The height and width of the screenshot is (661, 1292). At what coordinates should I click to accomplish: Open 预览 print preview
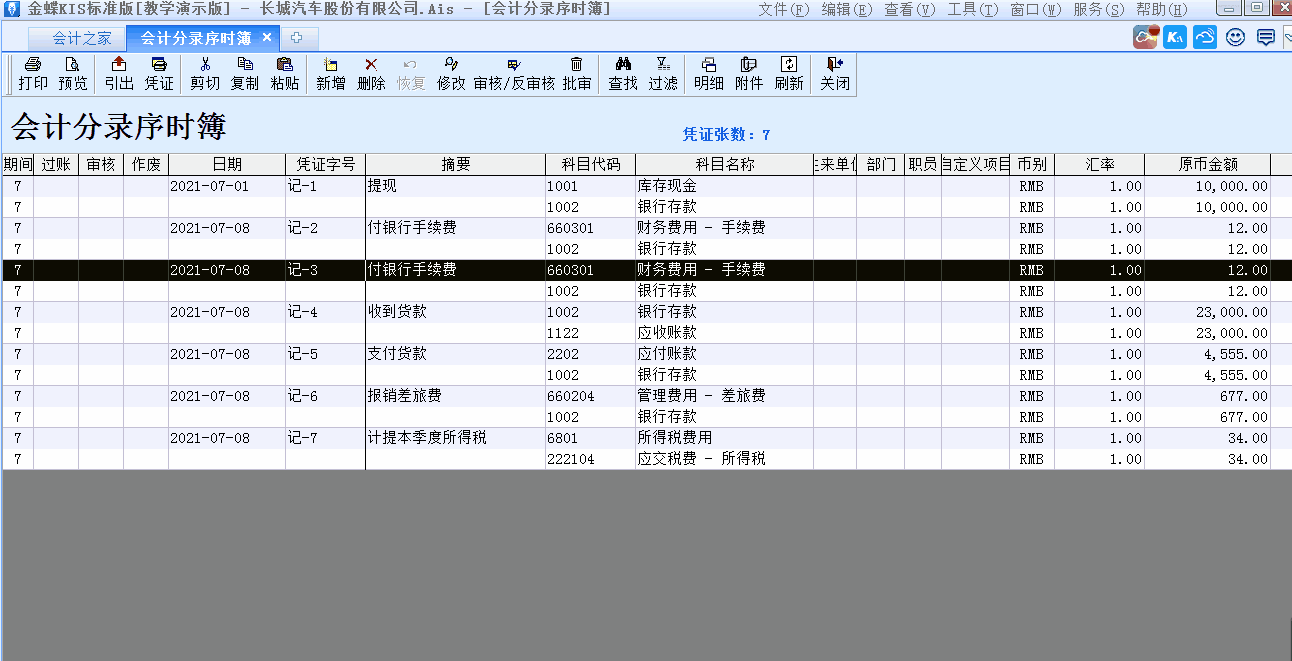tap(72, 73)
